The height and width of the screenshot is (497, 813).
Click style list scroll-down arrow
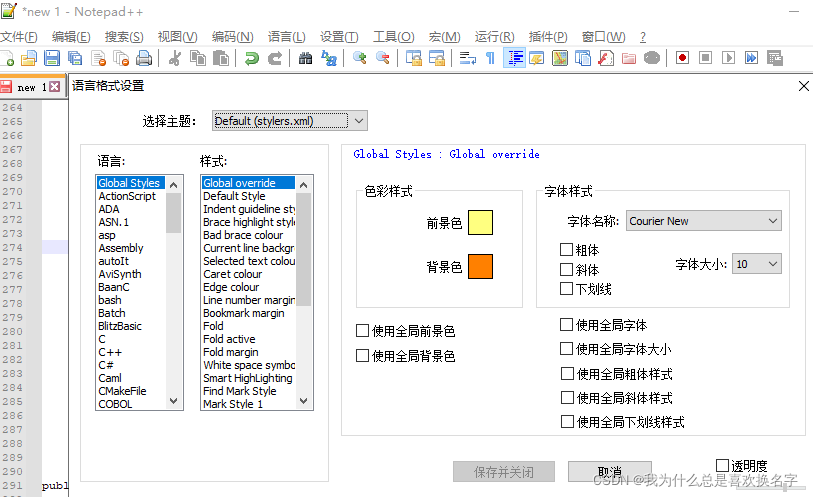coord(304,401)
